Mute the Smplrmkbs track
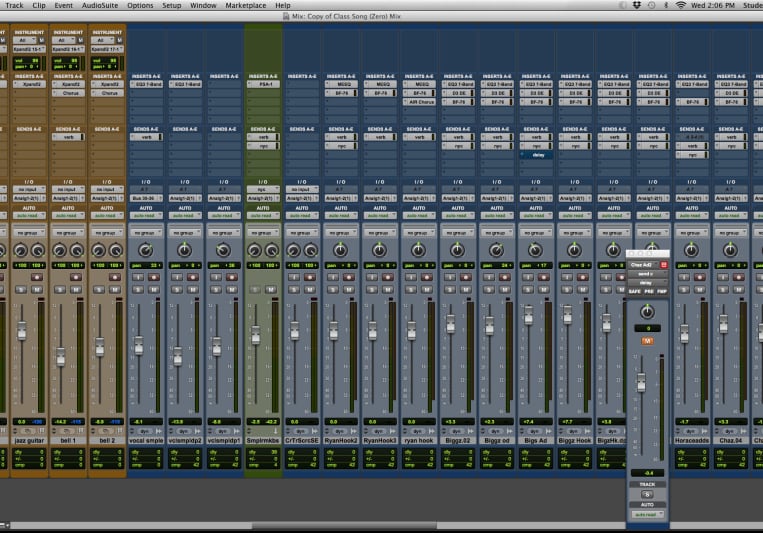Screen dimensions: 763x533 pyautogui.click(x=271, y=290)
